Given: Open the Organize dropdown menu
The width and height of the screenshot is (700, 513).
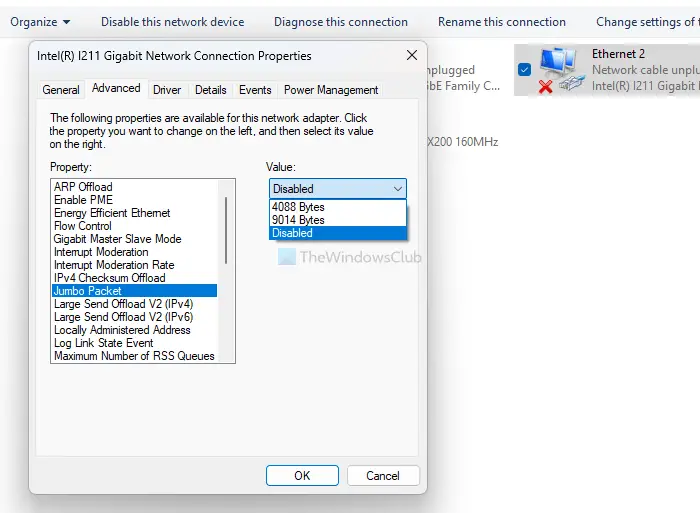Looking at the screenshot, I should pos(40,21).
